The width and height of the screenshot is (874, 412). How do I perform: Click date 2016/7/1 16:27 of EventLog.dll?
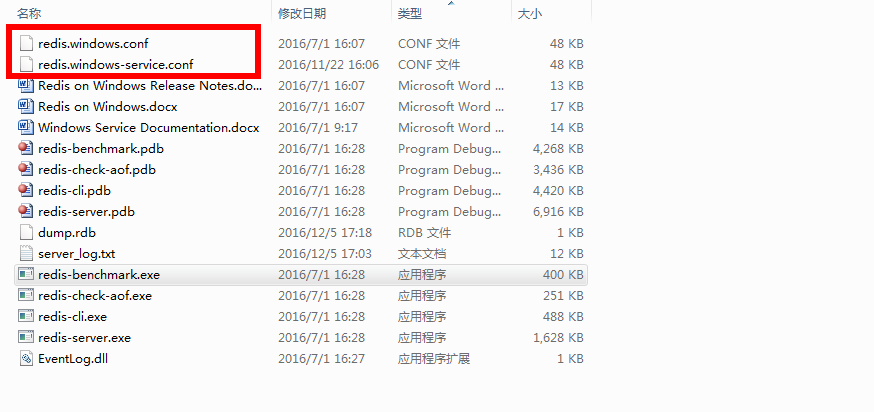[x=322, y=358]
